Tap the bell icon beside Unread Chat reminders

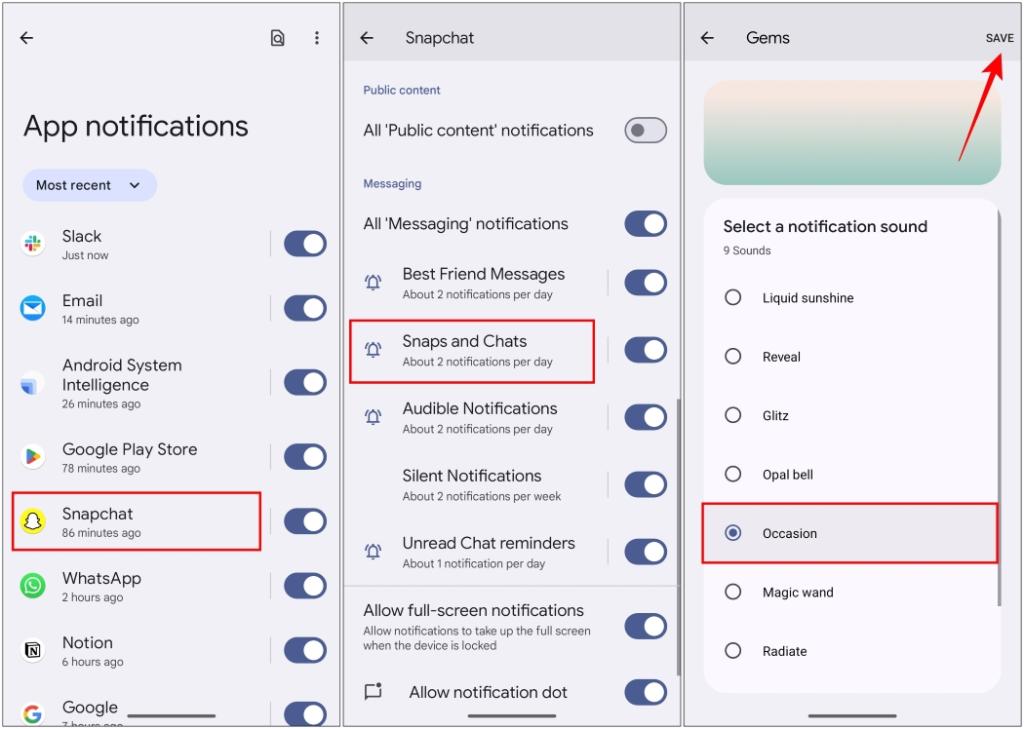(372, 551)
